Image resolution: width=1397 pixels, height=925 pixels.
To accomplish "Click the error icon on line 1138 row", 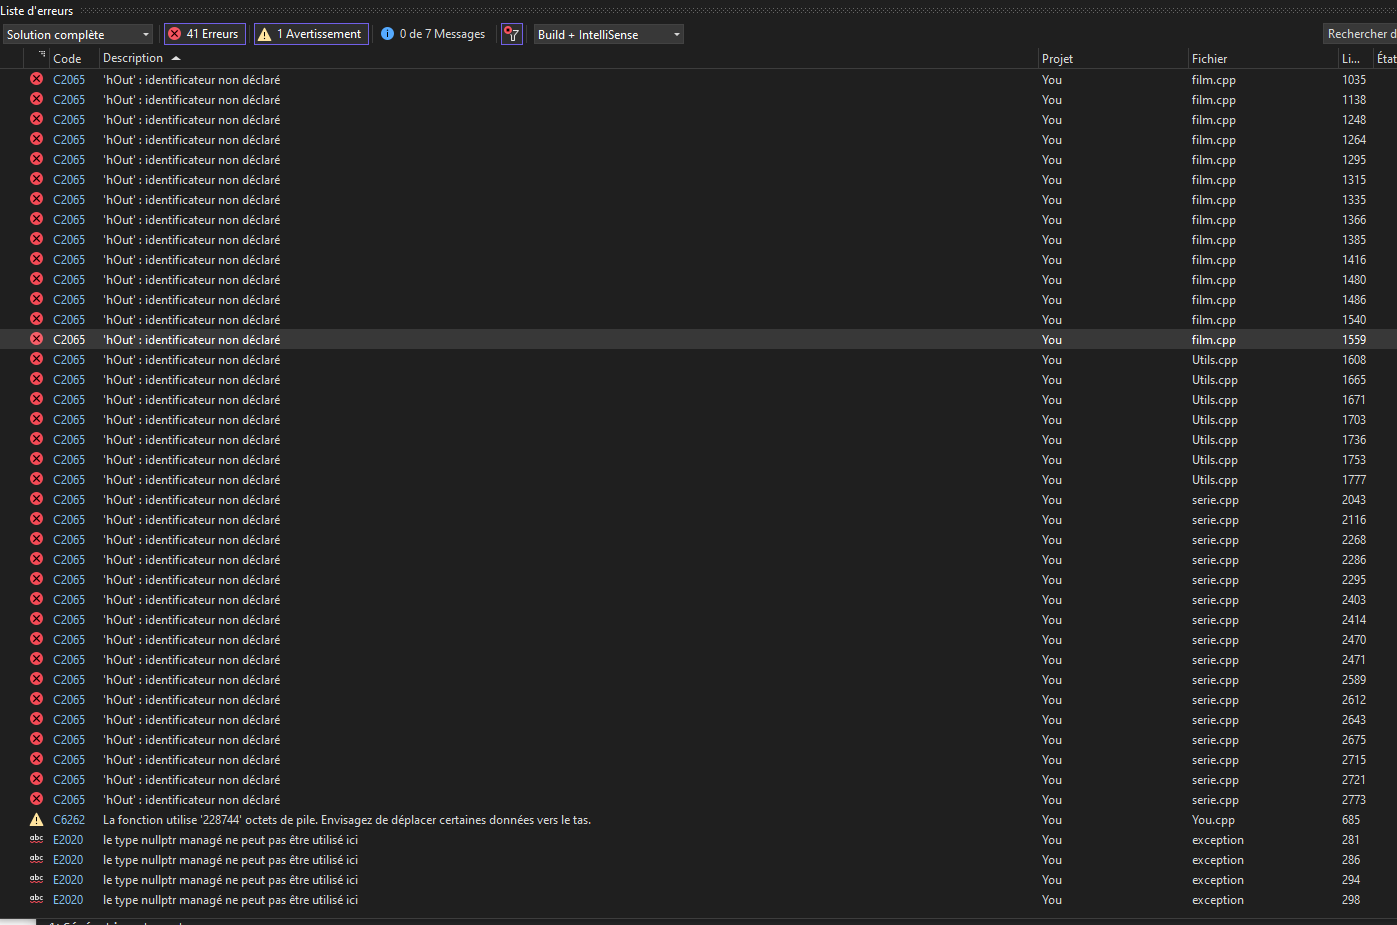I will click(37, 99).
